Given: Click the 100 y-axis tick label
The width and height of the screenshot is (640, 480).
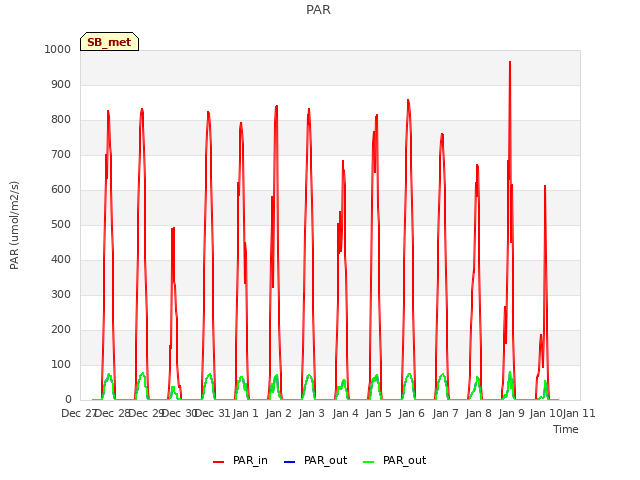Looking at the screenshot, I should tap(61, 364).
